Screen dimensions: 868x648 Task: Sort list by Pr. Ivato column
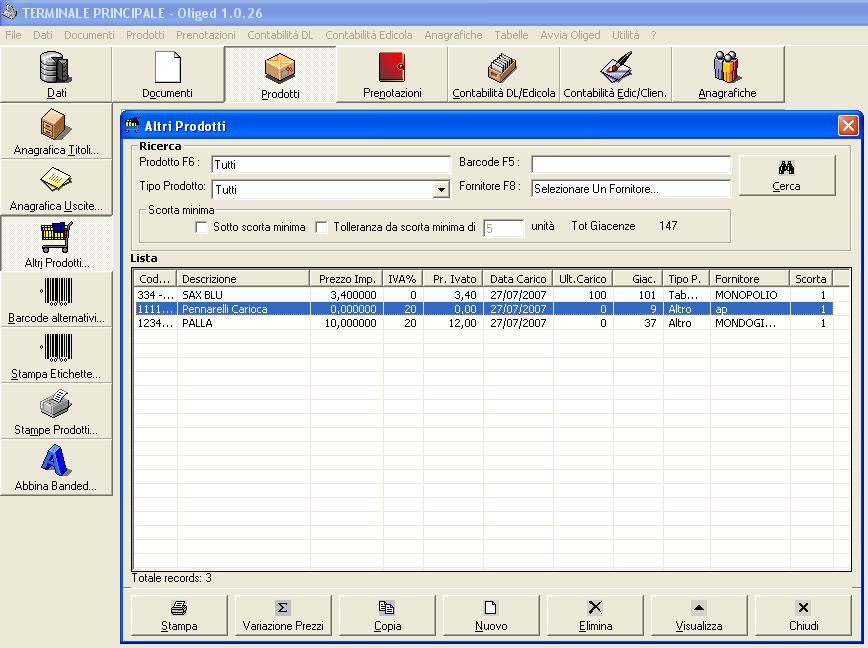point(453,279)
